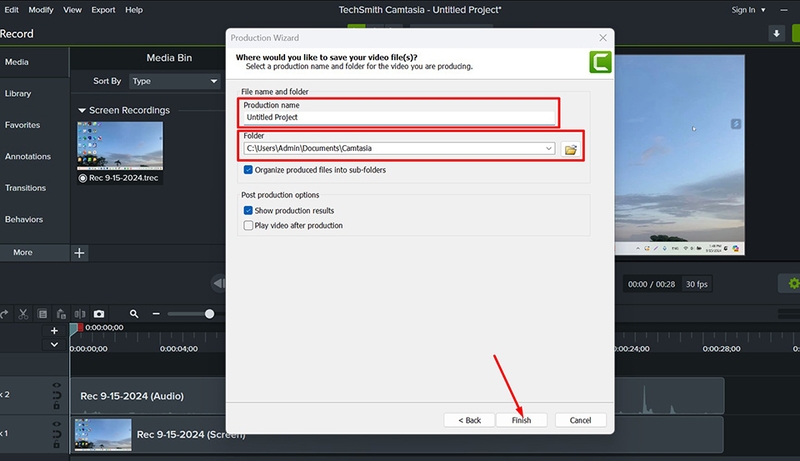Click the download arrow icon at top right
Image resolution: width=800 pixels, height=461 pixels.
pyautogui.click(x=777, y=34)
